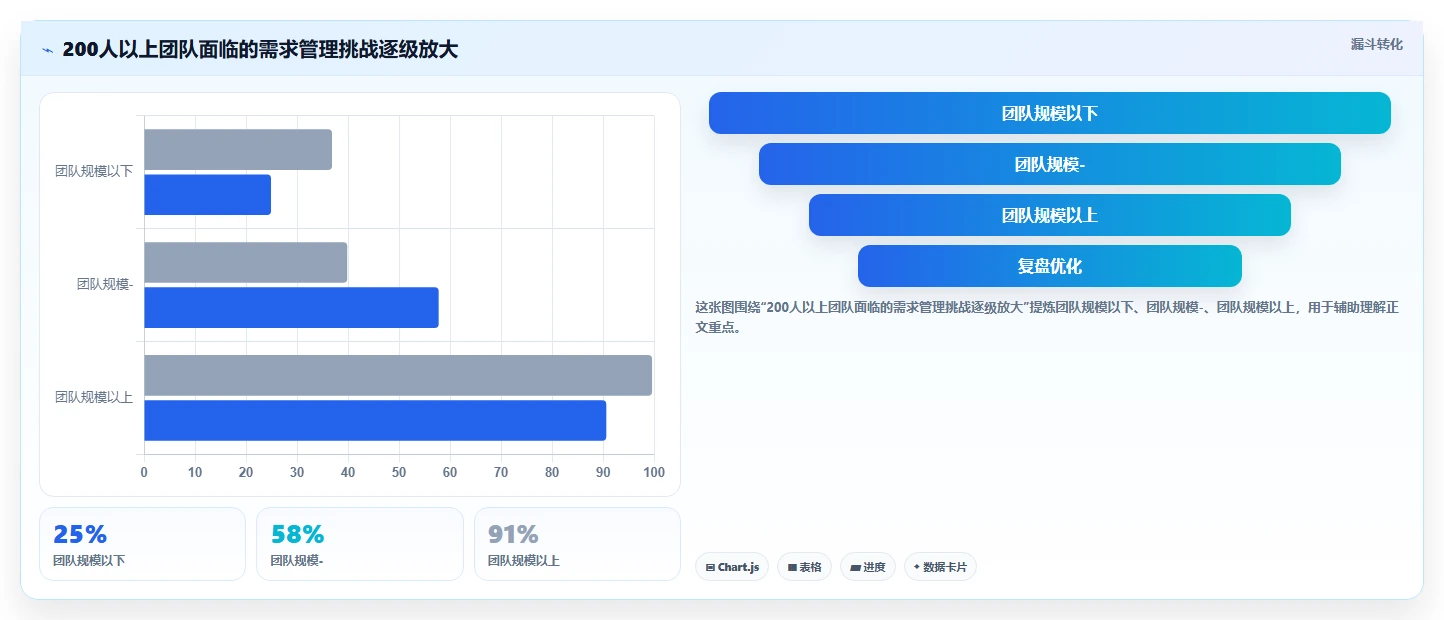Click the description paragraph starting 这张图围绕
The height and width of the screenshot is (620, 1444).
1047,317
